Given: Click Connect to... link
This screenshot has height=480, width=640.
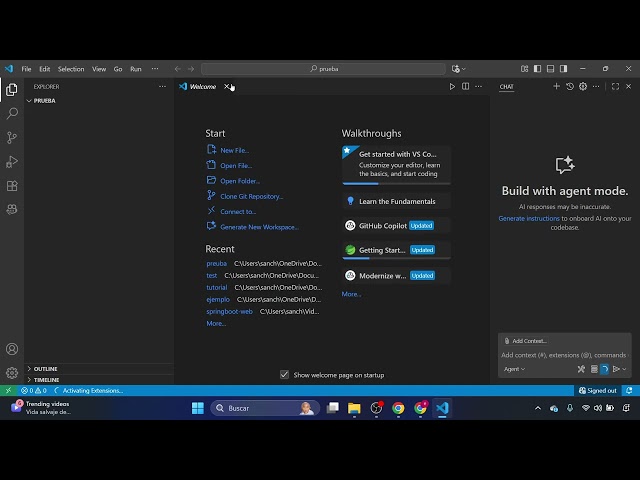Looking at the screenshot, I should pyautogui.click(x=238, y=212).
